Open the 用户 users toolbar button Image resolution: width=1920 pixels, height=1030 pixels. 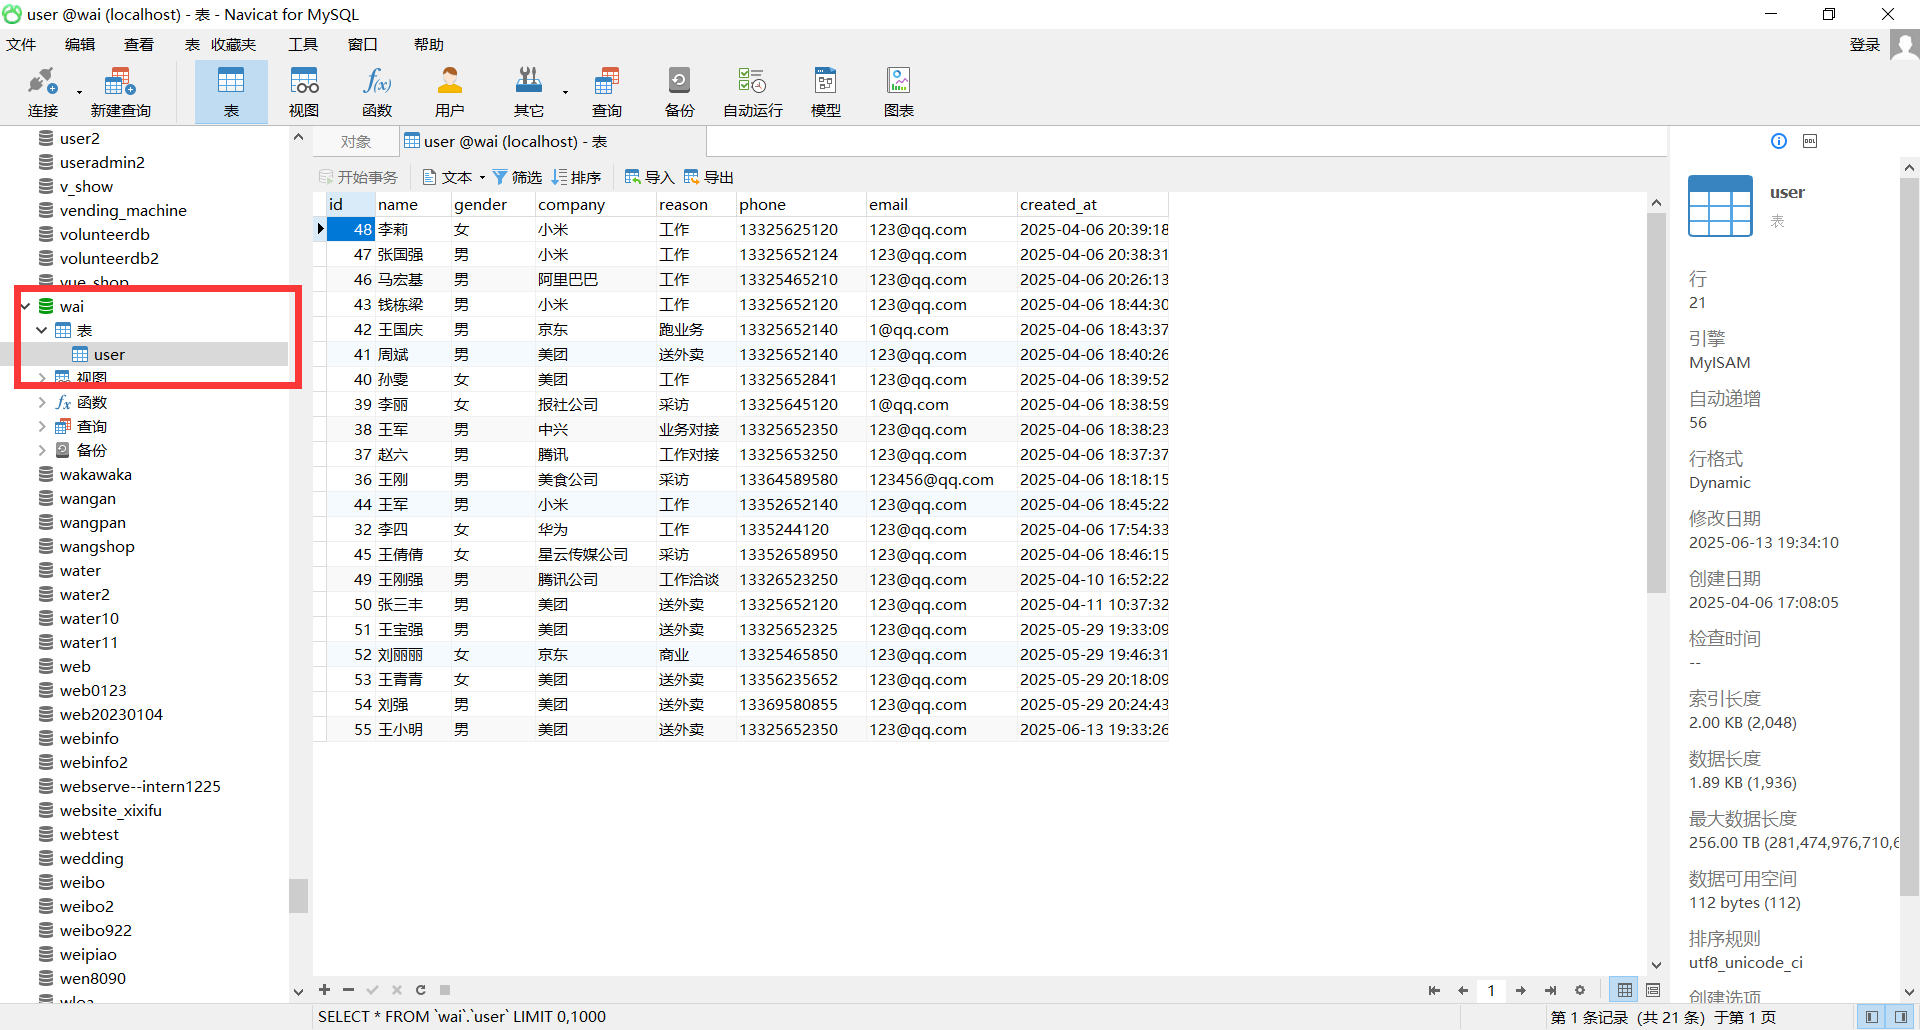click(x=450, y=92)
